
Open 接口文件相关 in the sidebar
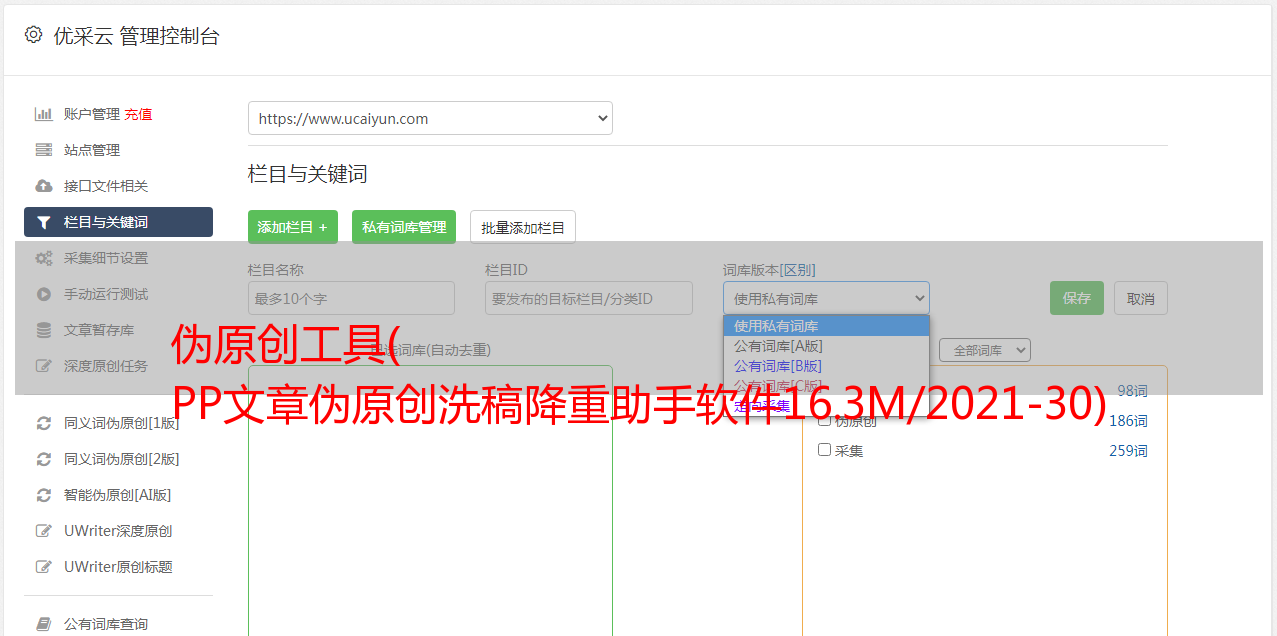106,186
